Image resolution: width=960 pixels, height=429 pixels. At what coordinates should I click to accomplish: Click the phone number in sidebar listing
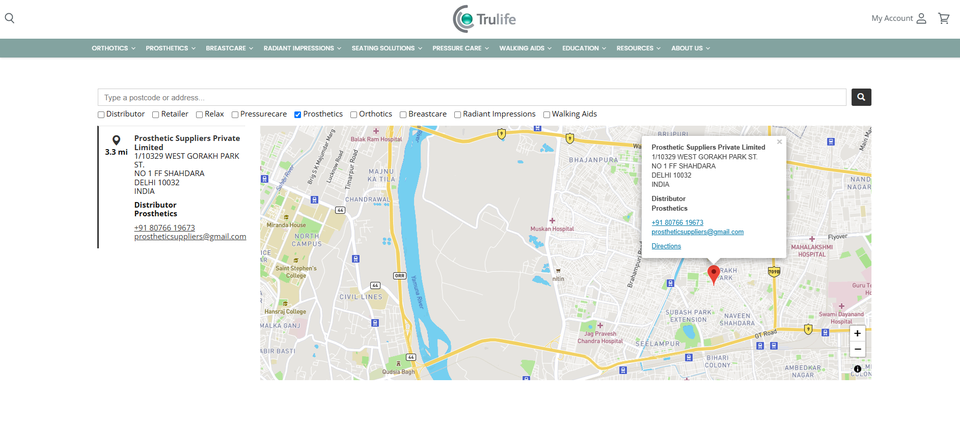[x=165, y=228]
